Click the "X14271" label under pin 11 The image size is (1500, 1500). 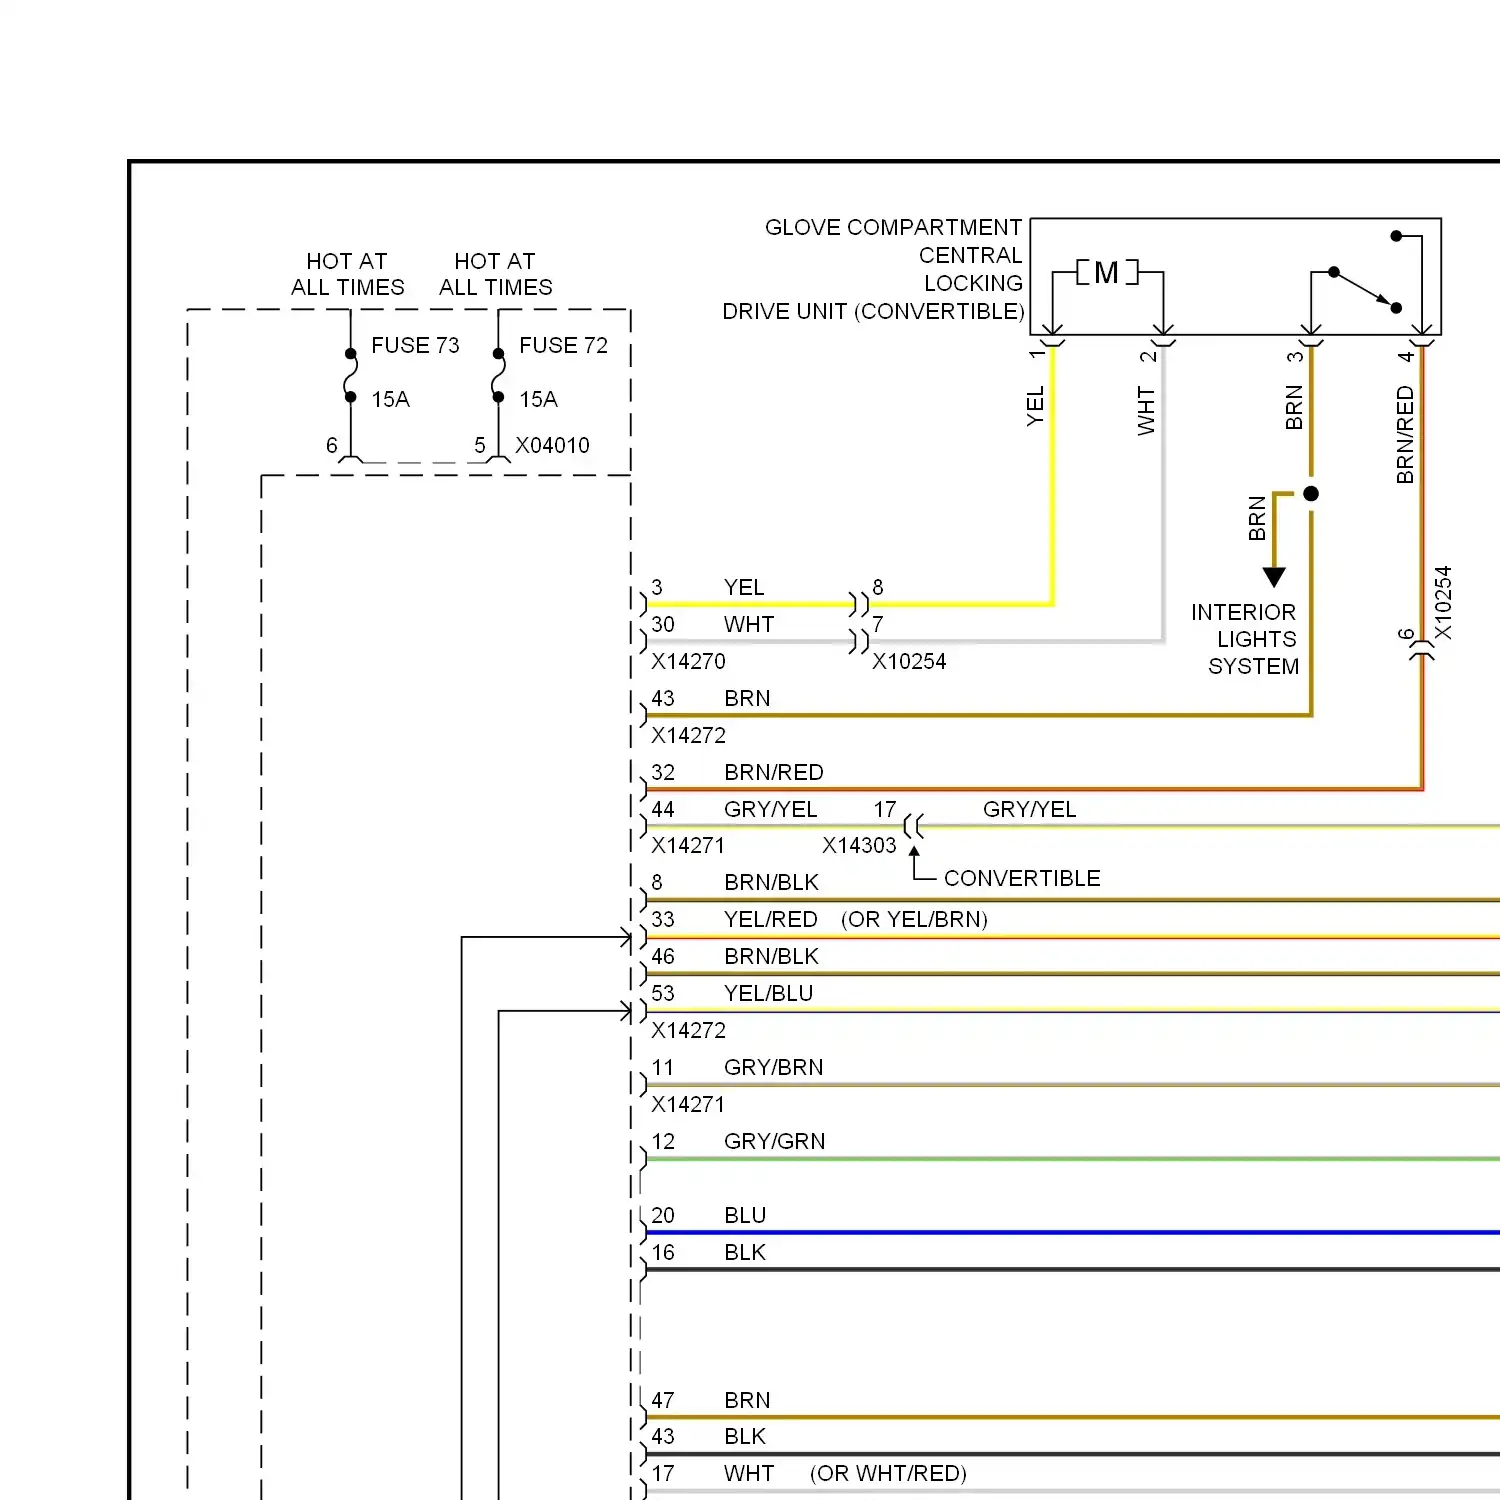(688, 1104)
